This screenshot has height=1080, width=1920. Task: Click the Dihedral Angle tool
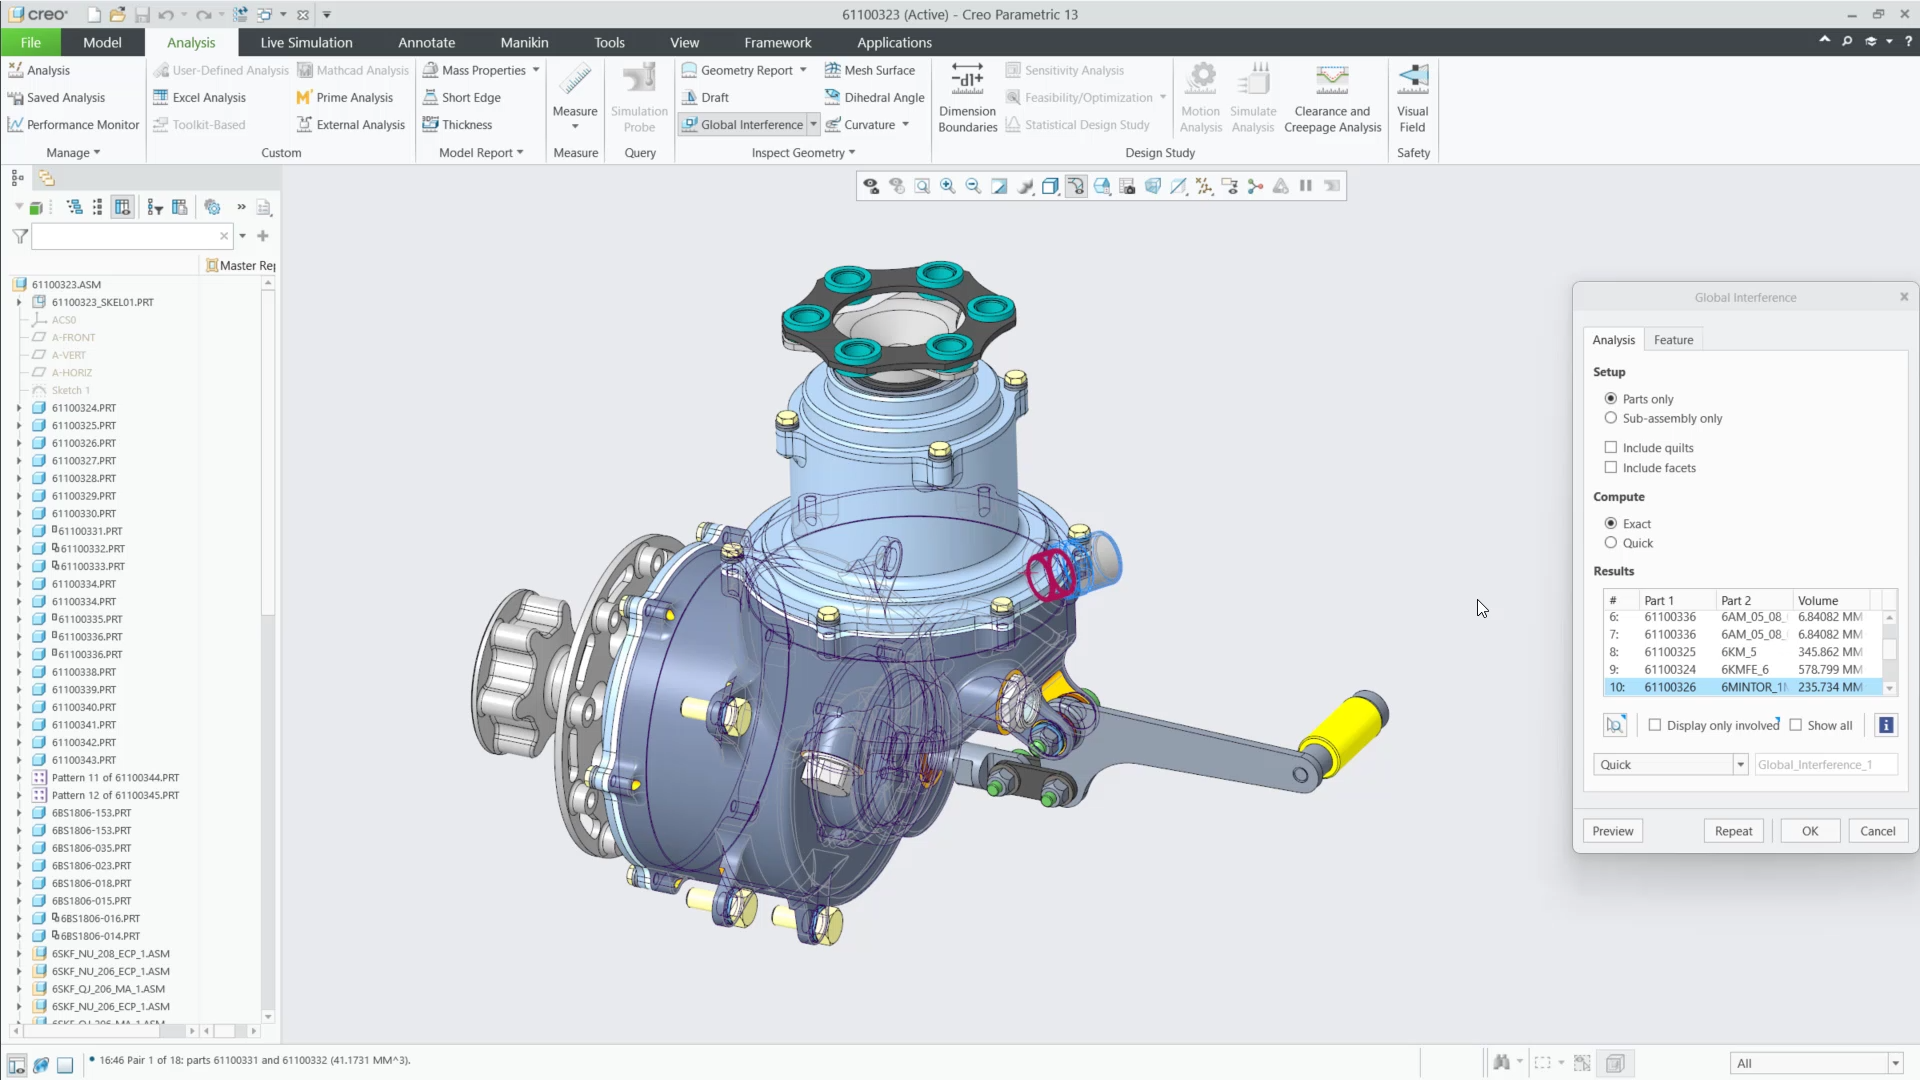874,97
